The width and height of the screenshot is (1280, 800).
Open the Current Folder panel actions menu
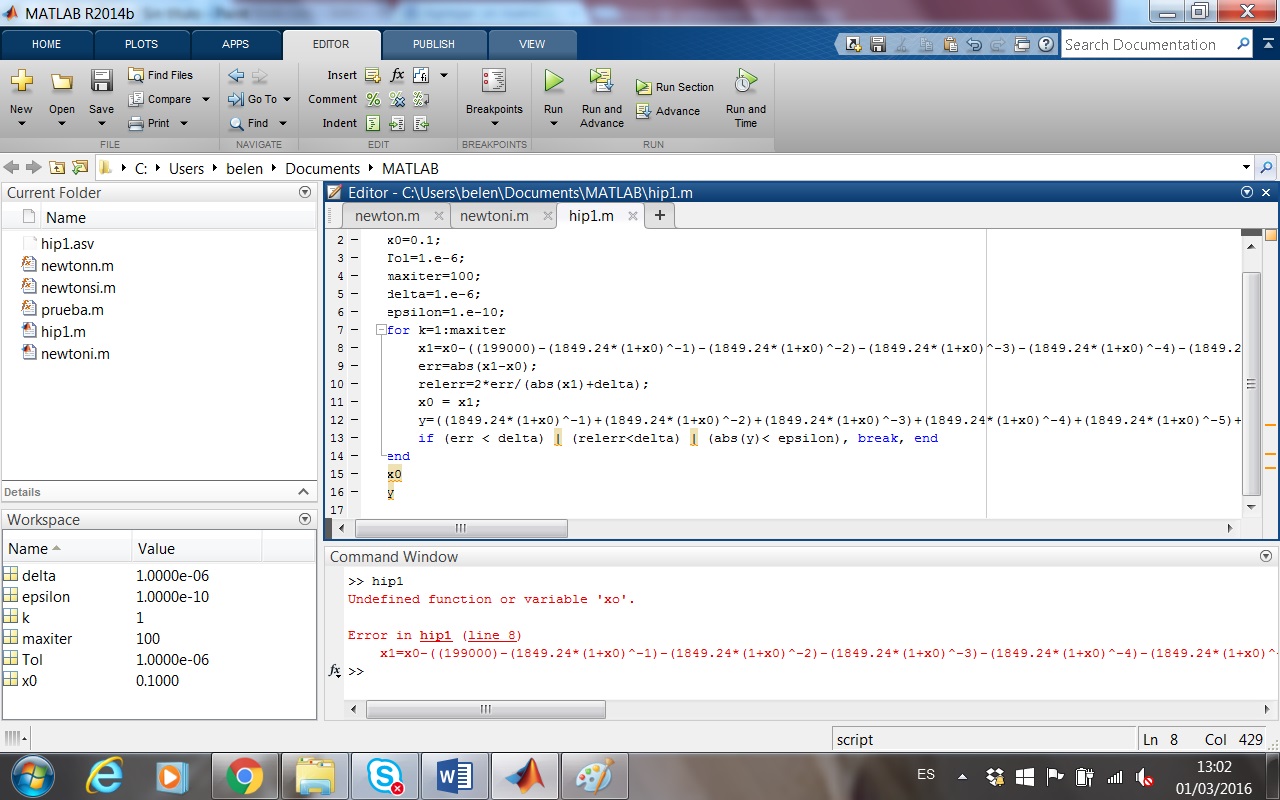click(x=305, y=192)
